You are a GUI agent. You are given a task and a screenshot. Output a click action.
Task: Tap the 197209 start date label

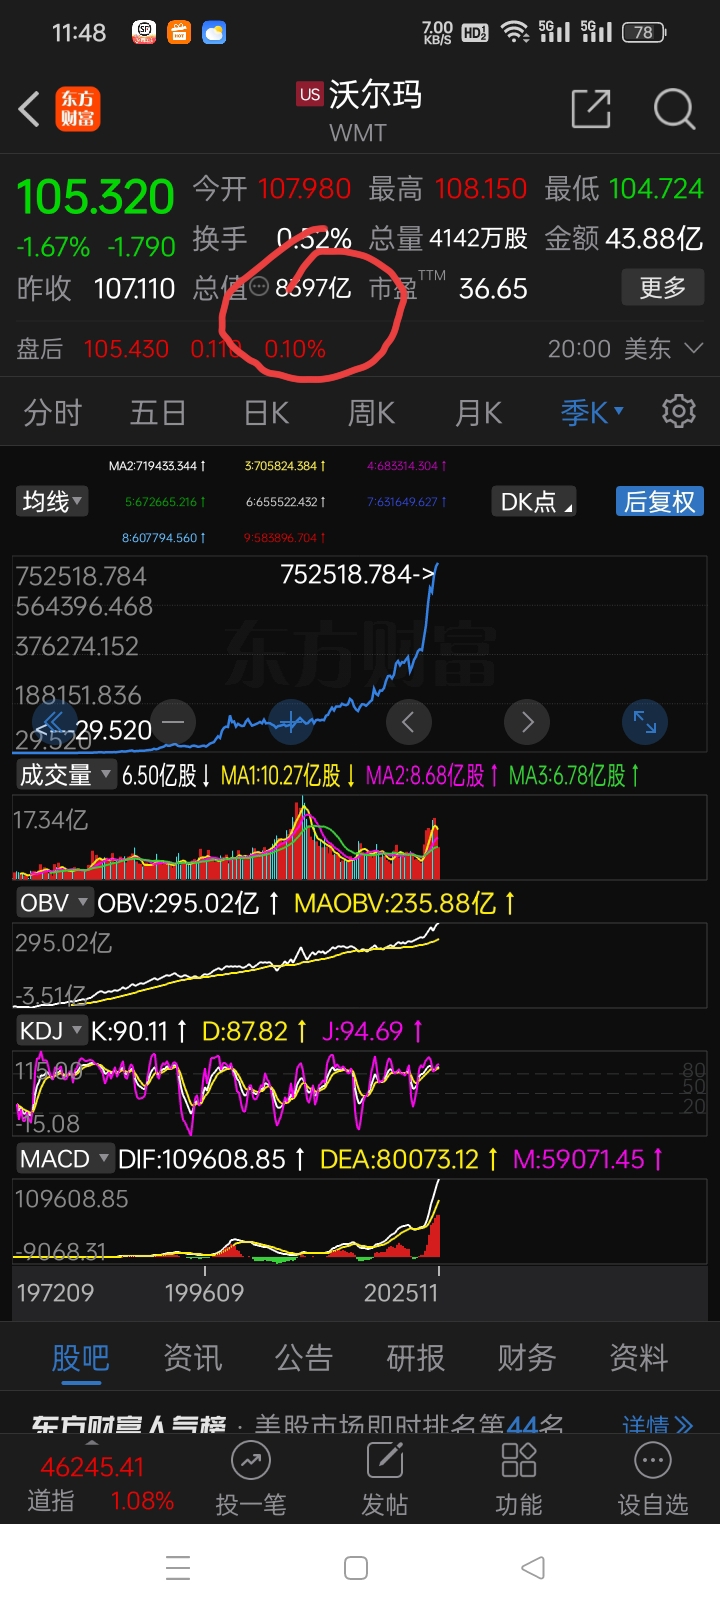coord(55,1293)
